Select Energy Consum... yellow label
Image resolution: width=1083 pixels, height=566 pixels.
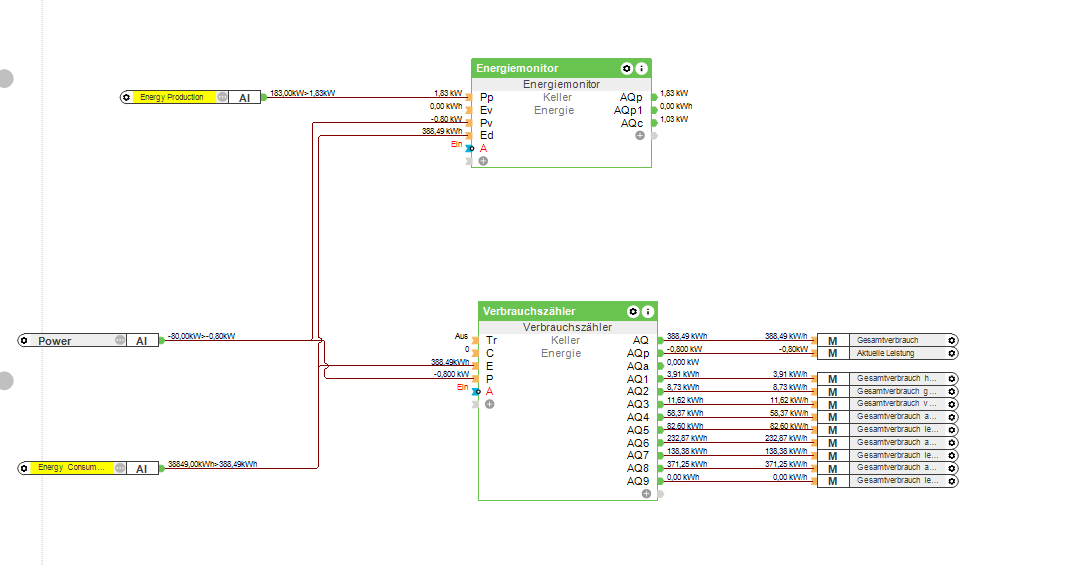pyautogui.click(x=72, y=469)
